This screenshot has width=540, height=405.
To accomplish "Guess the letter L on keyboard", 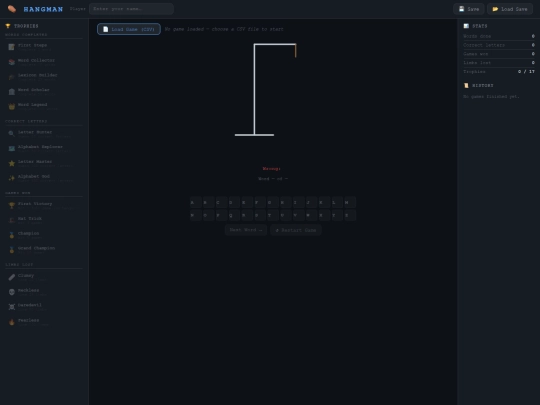I will [337, 202].
